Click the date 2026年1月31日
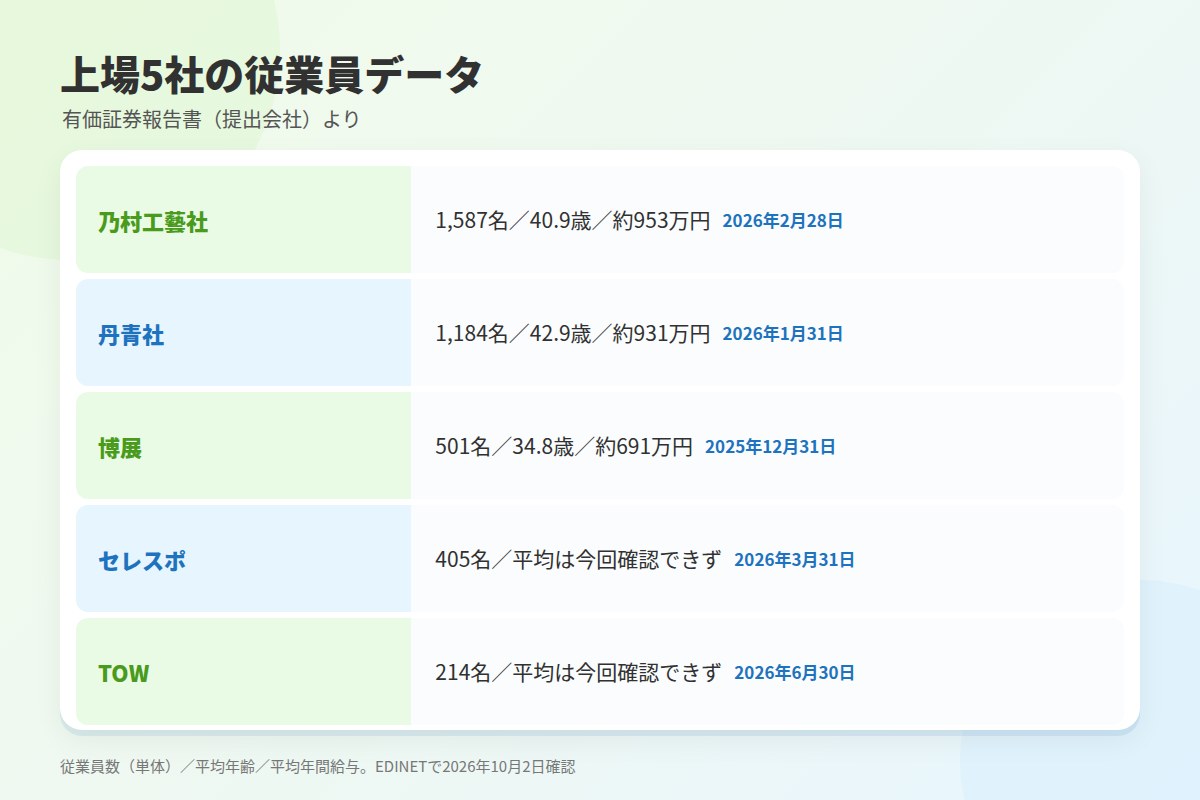Screen dimensions: 1200x800 (x=783, y=334)
